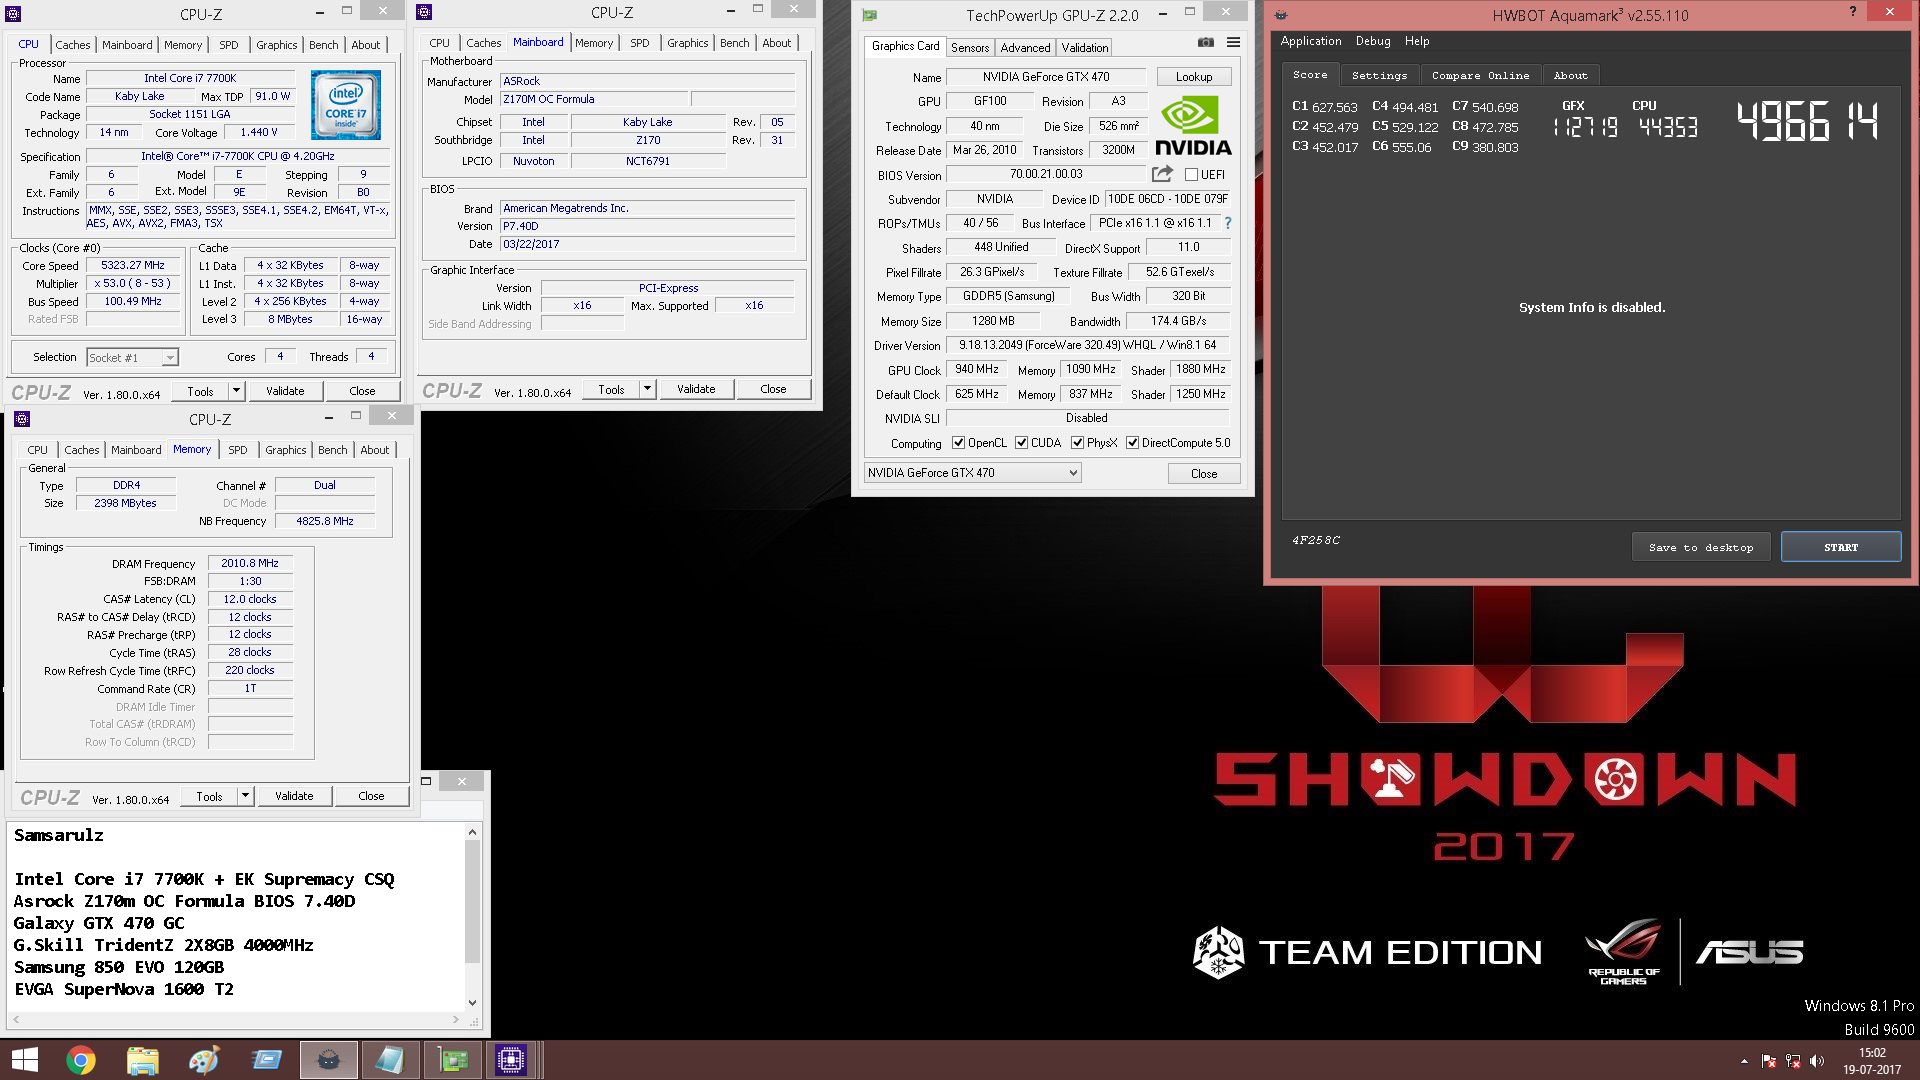The width and height of the screenshot is (1920, 1080).
Task: Click the Action Center flag tray icon
Action: coord(1769,1061)
